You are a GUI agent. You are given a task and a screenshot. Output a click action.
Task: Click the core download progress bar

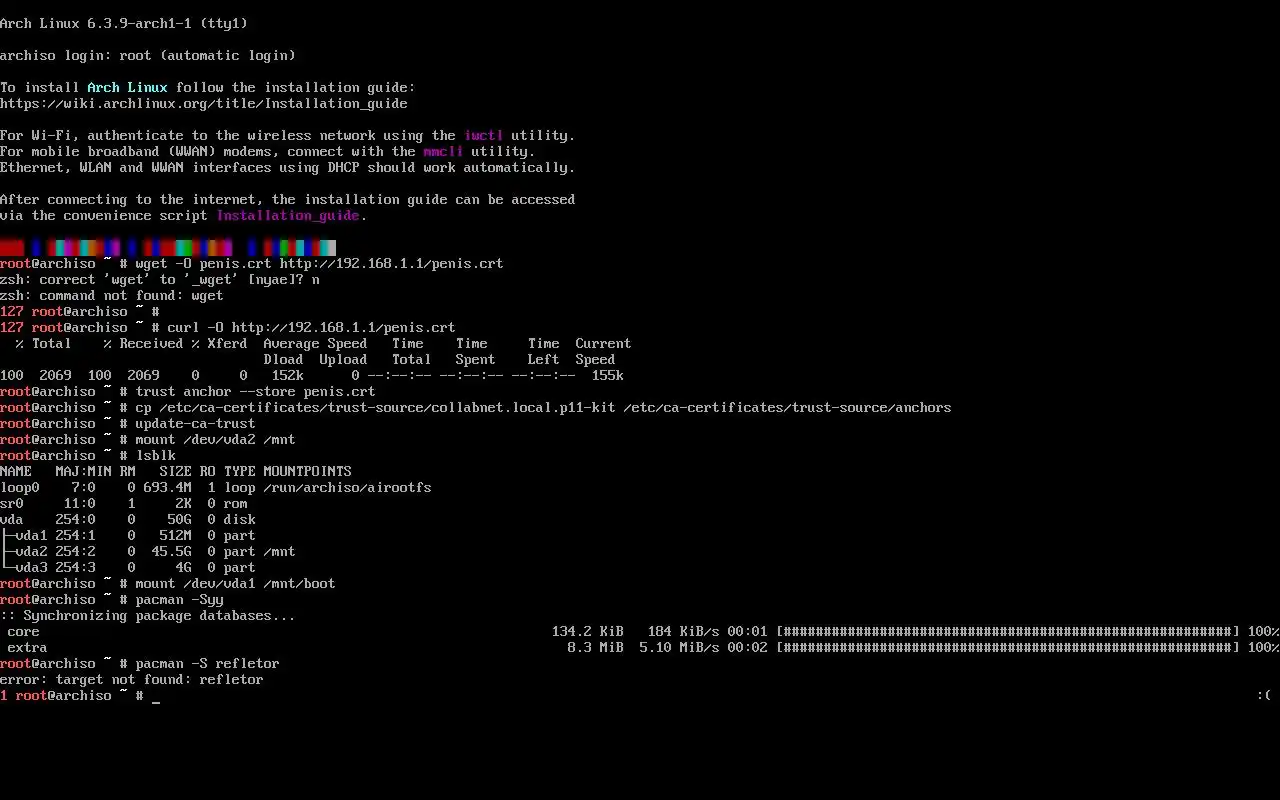click(1008, 631)
